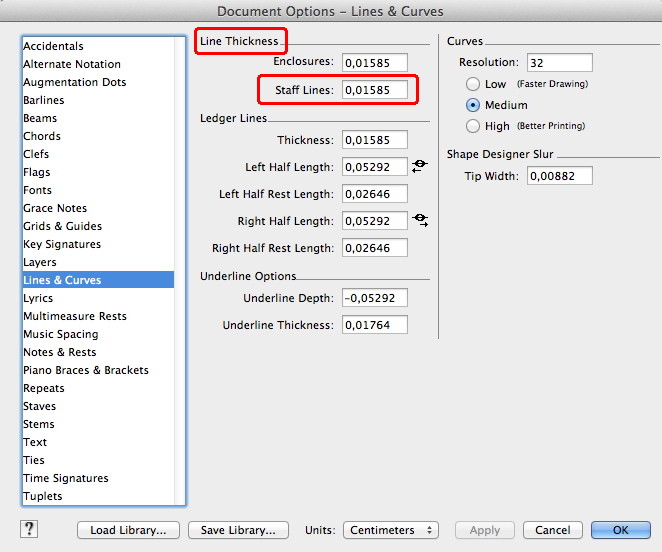Click the Enclosures thickness field
The width and height of the screenshot is (662, 552).
(x=374, y=63)
